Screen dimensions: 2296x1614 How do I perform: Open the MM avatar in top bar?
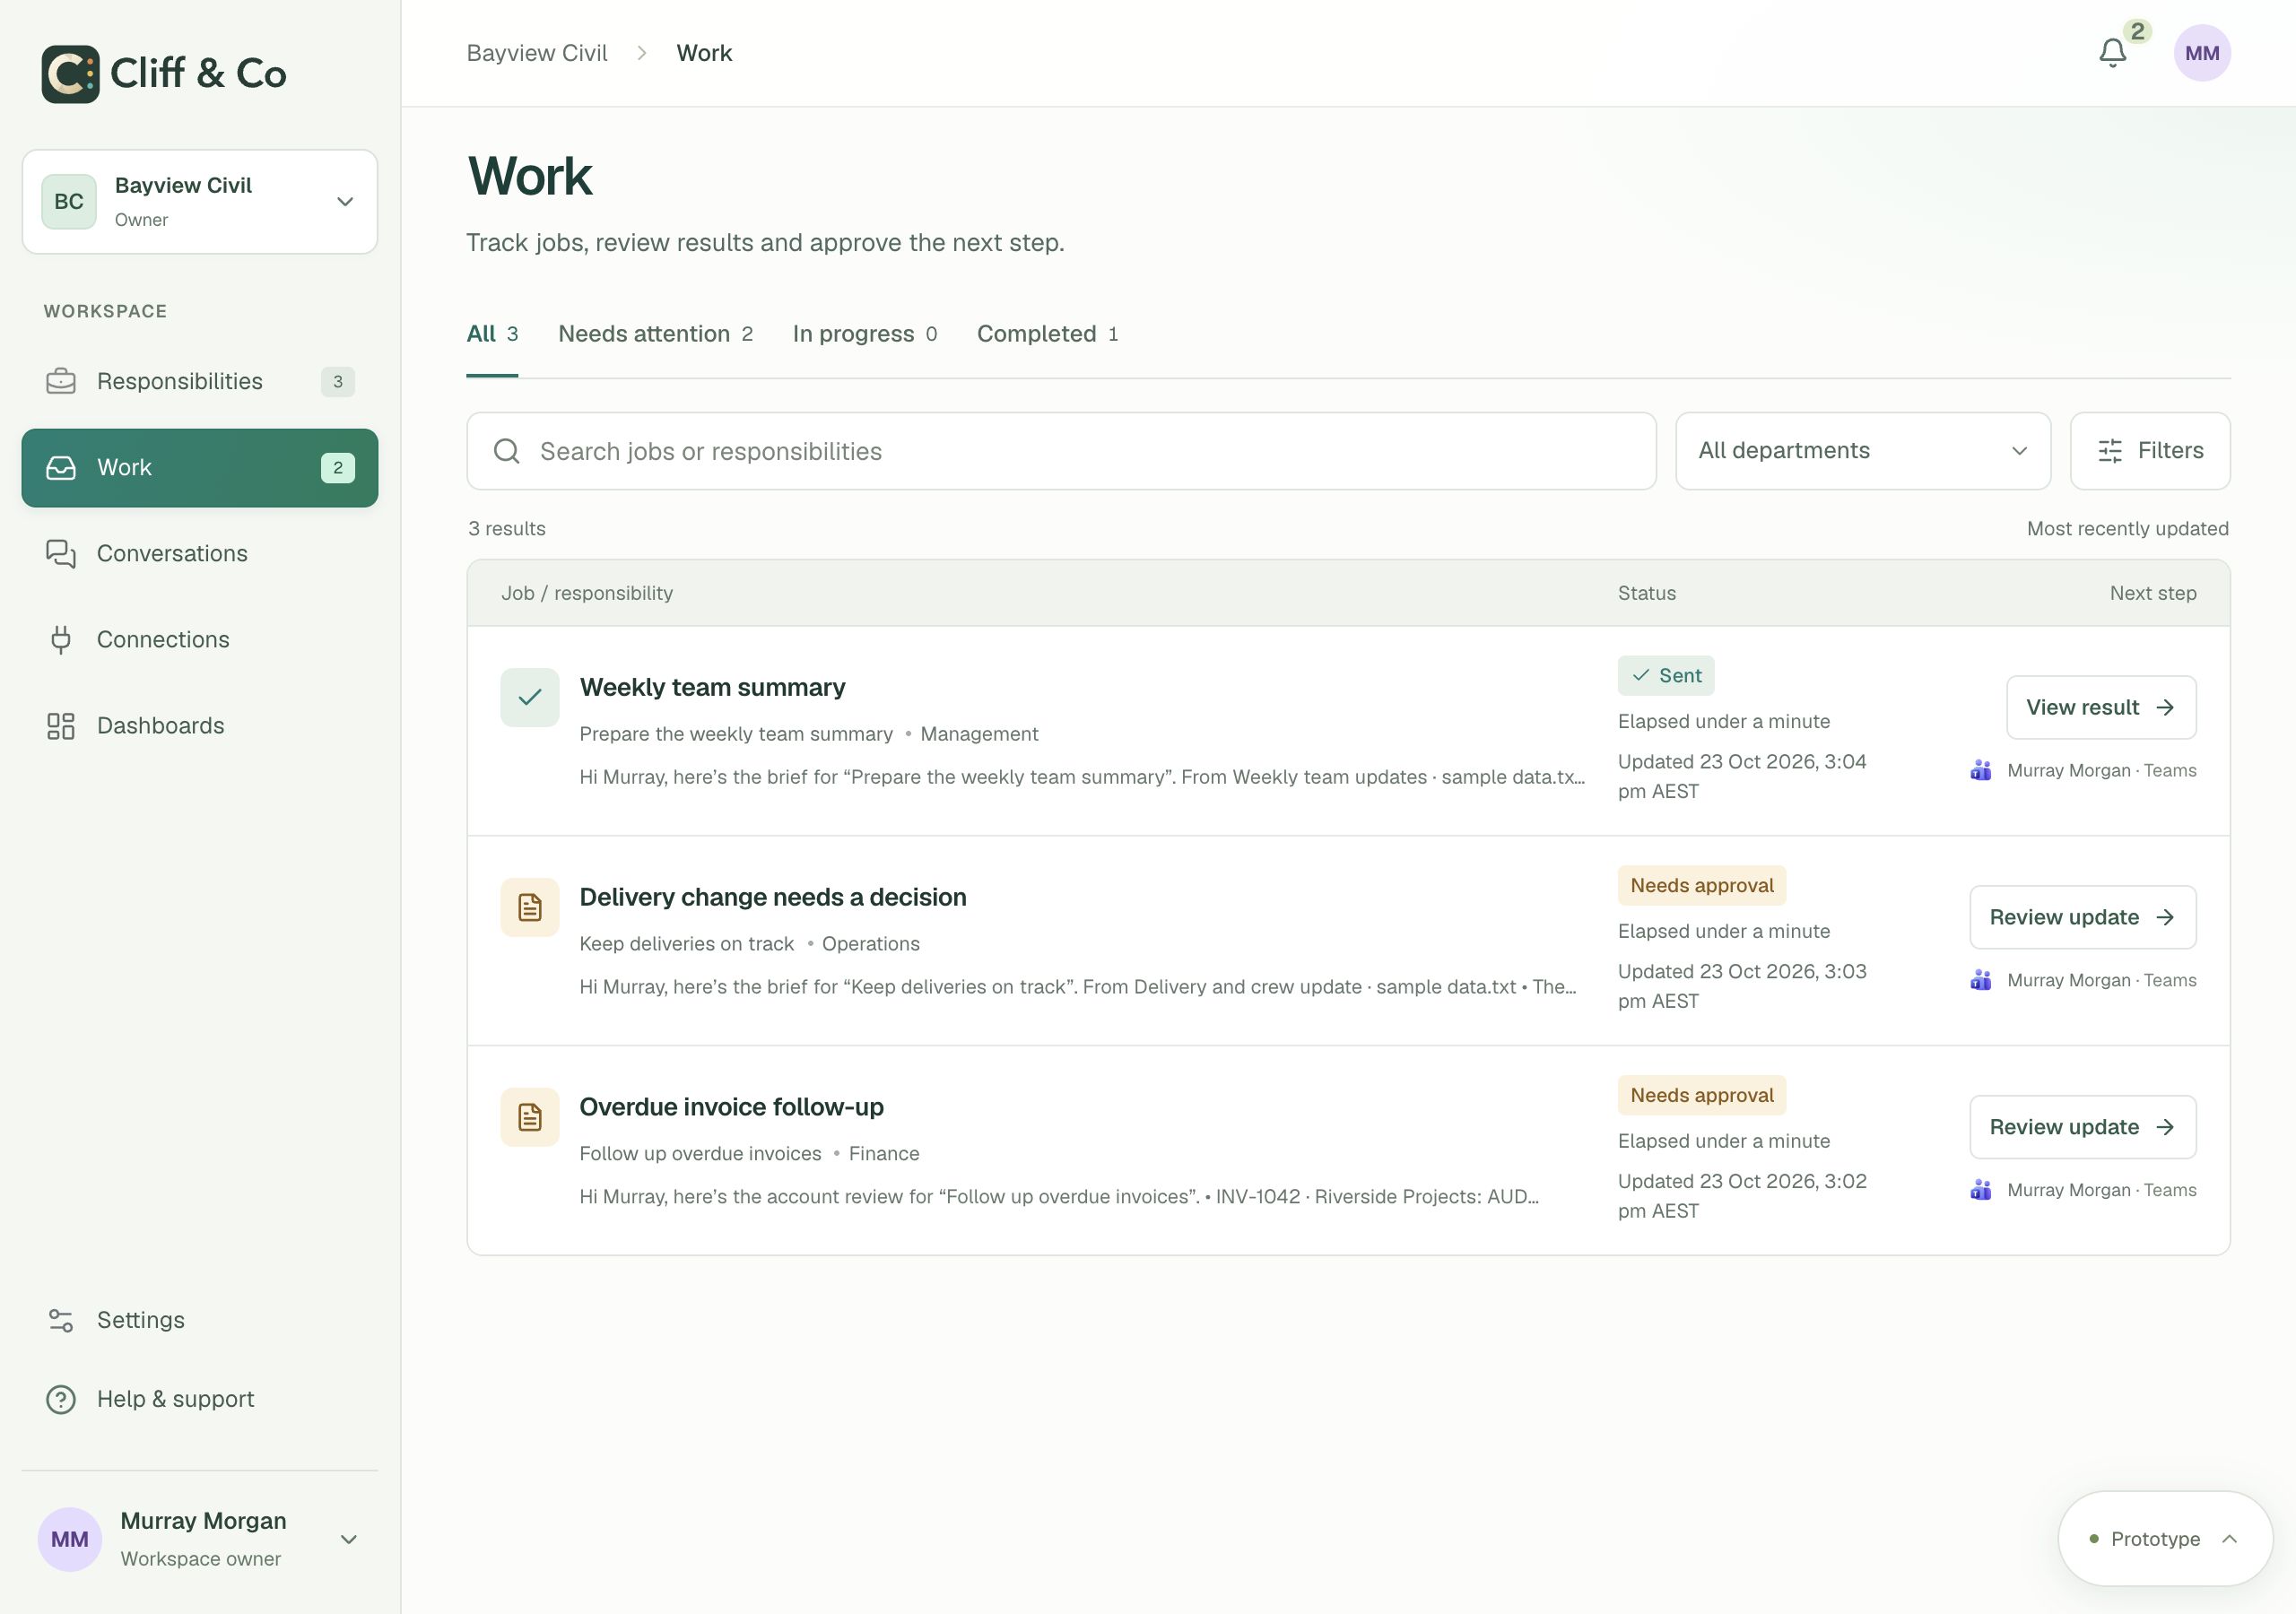2202,53
